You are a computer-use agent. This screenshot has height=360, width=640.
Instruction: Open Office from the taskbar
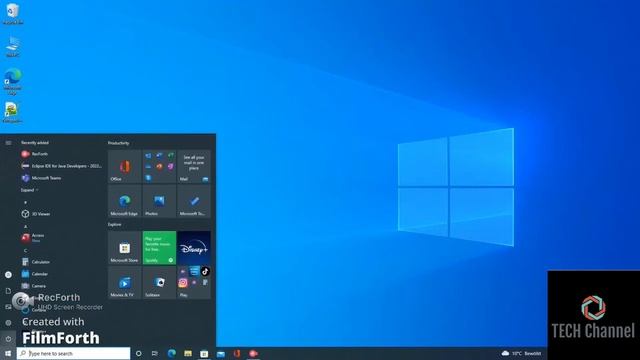pyautogui.click(x=237, y=353)
